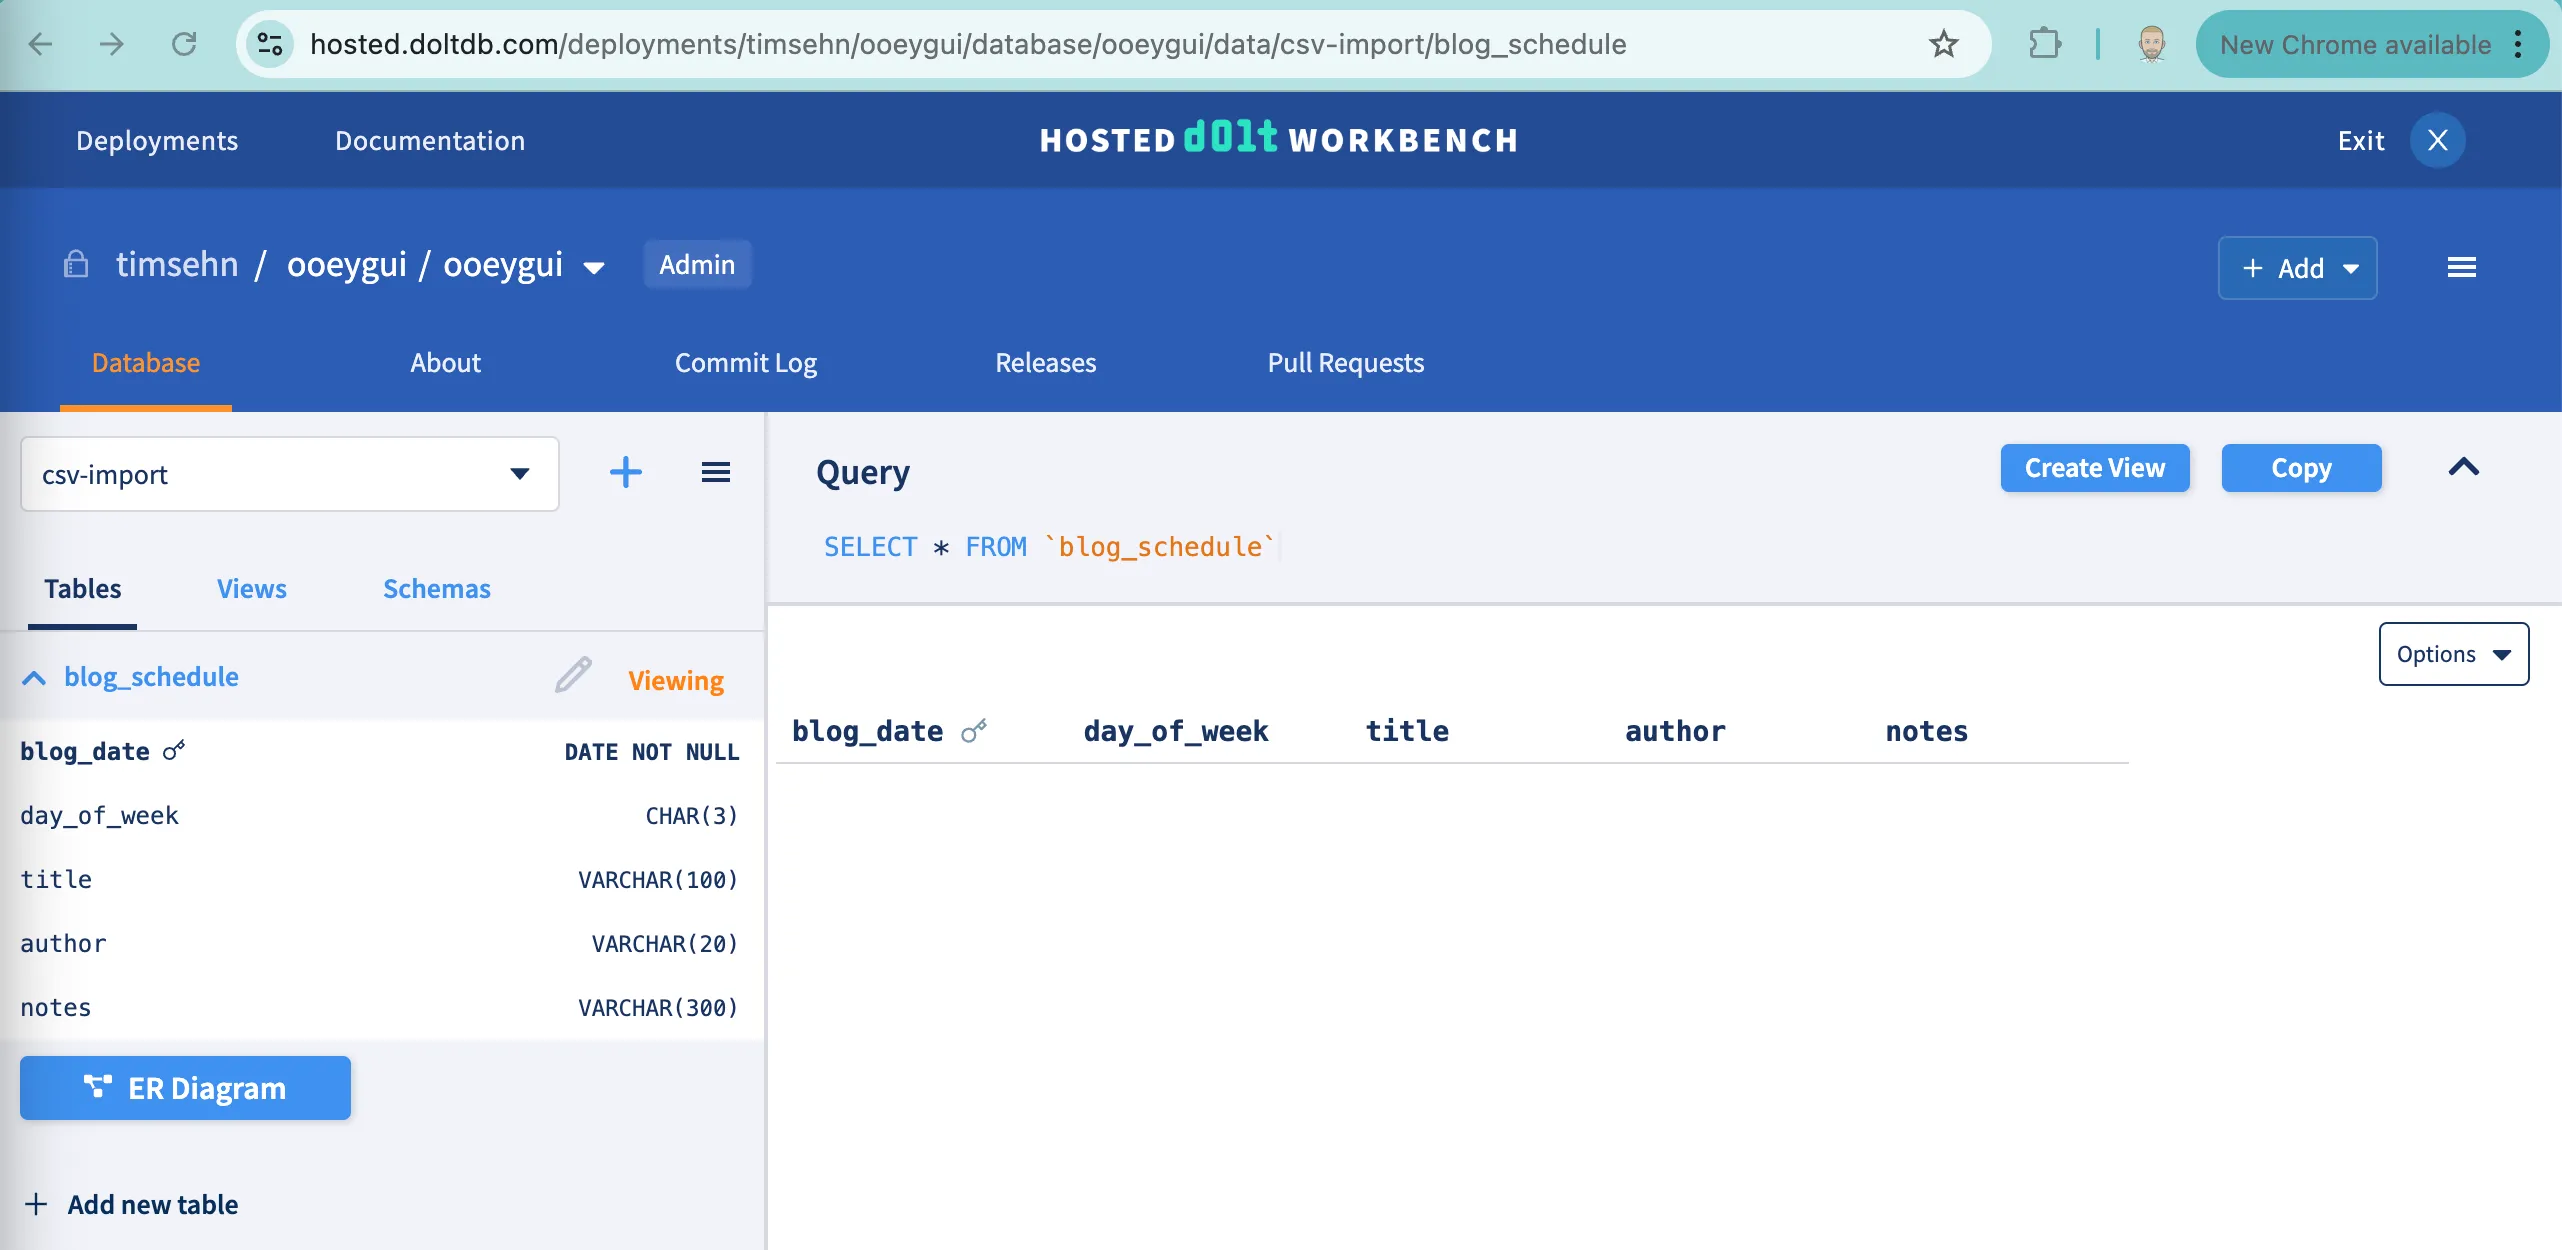2562x1250 pixels.
Task: Open the ooeygui database selector caret
Action: coord(594,267)
